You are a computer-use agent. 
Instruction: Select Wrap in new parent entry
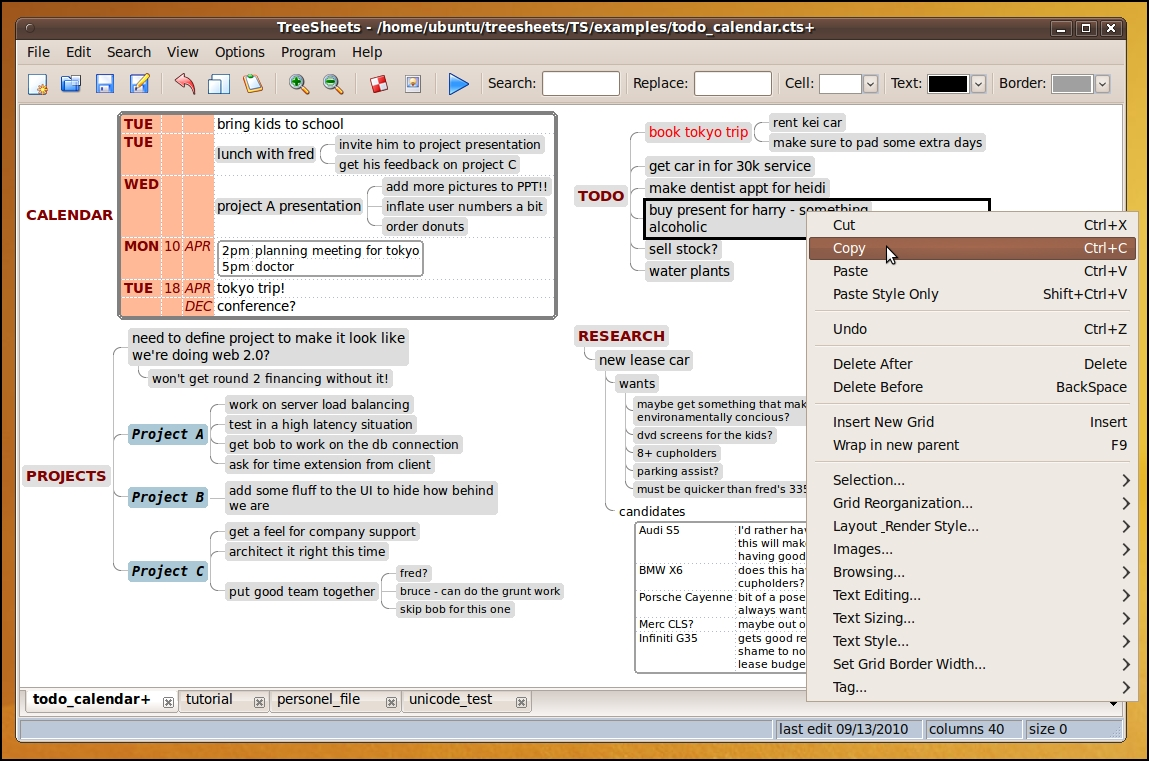[973, 445]
